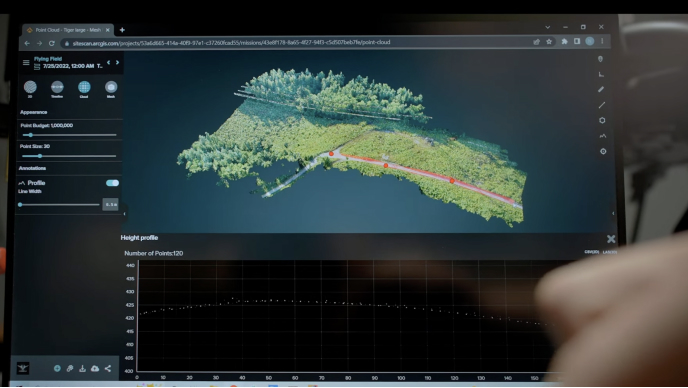Click the Annotations section header
The image size is (688, 388).
click(32, 168)
